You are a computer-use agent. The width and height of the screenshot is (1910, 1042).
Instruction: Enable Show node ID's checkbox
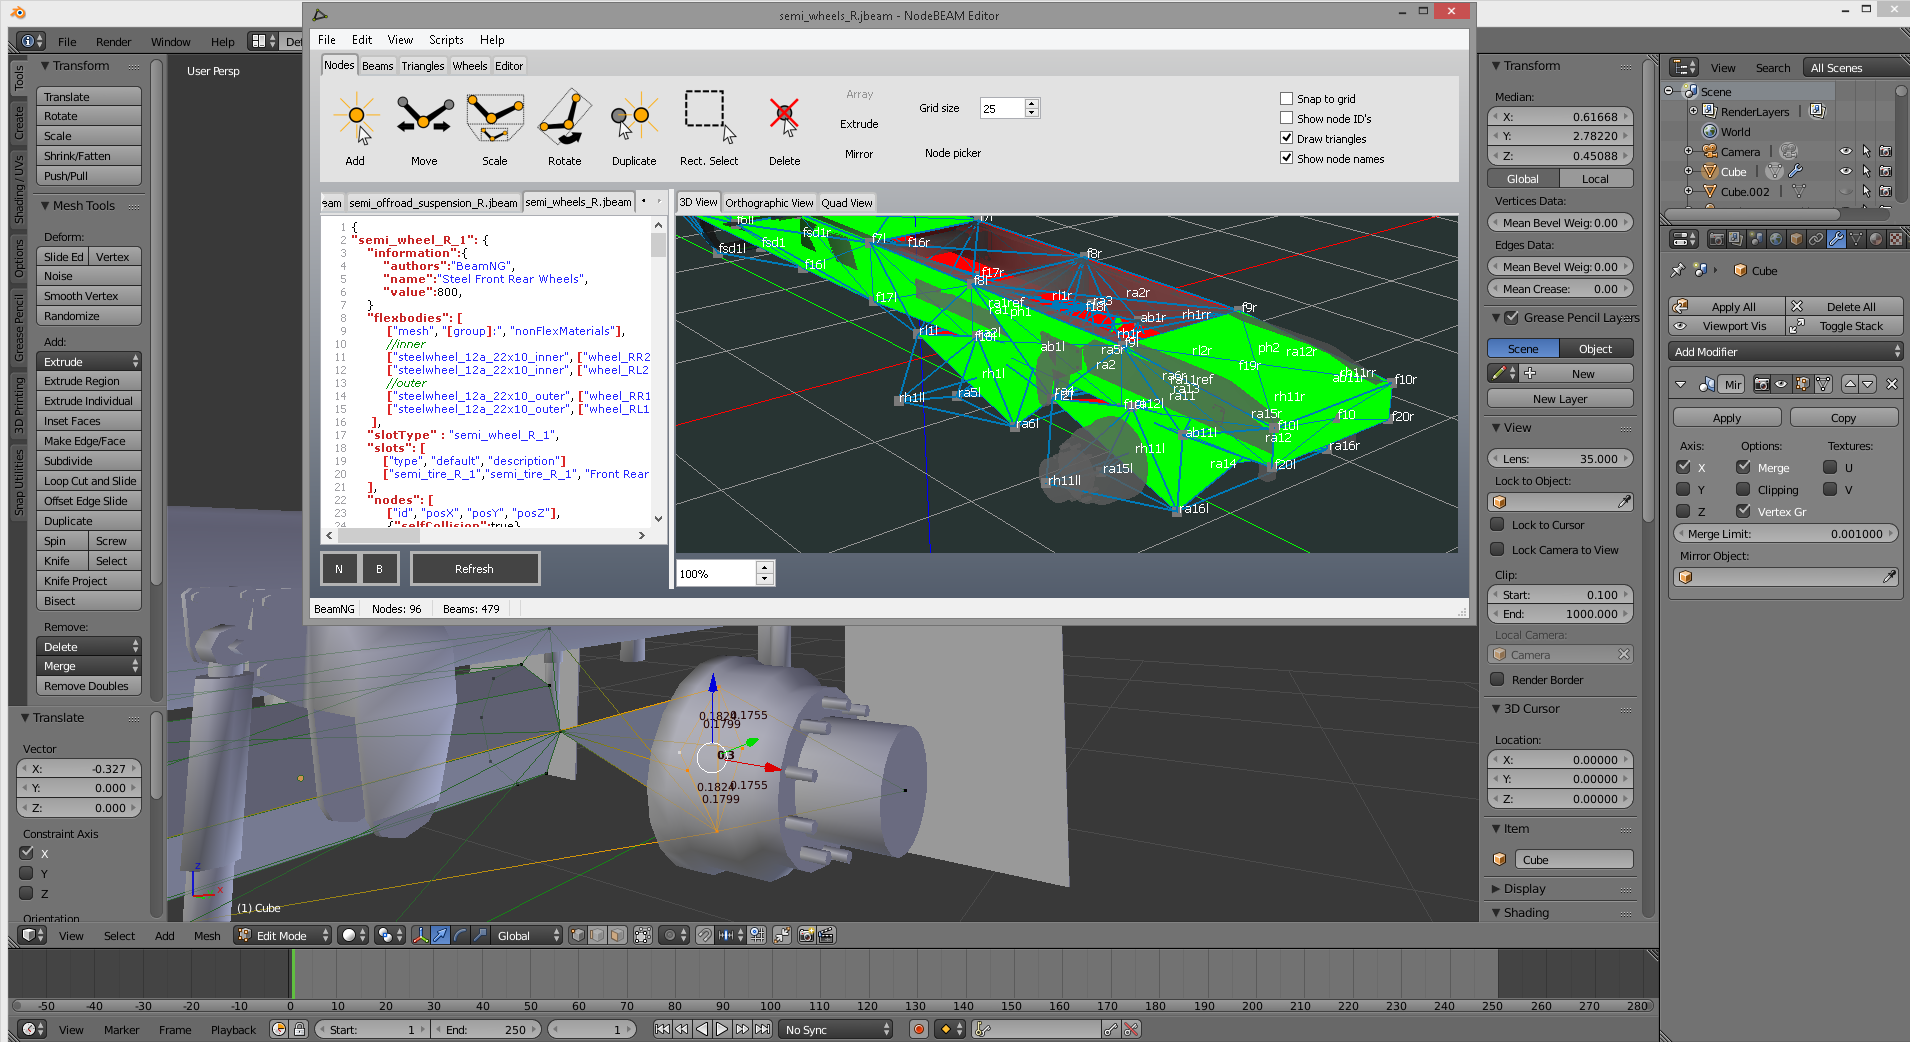coord(1287,119)
